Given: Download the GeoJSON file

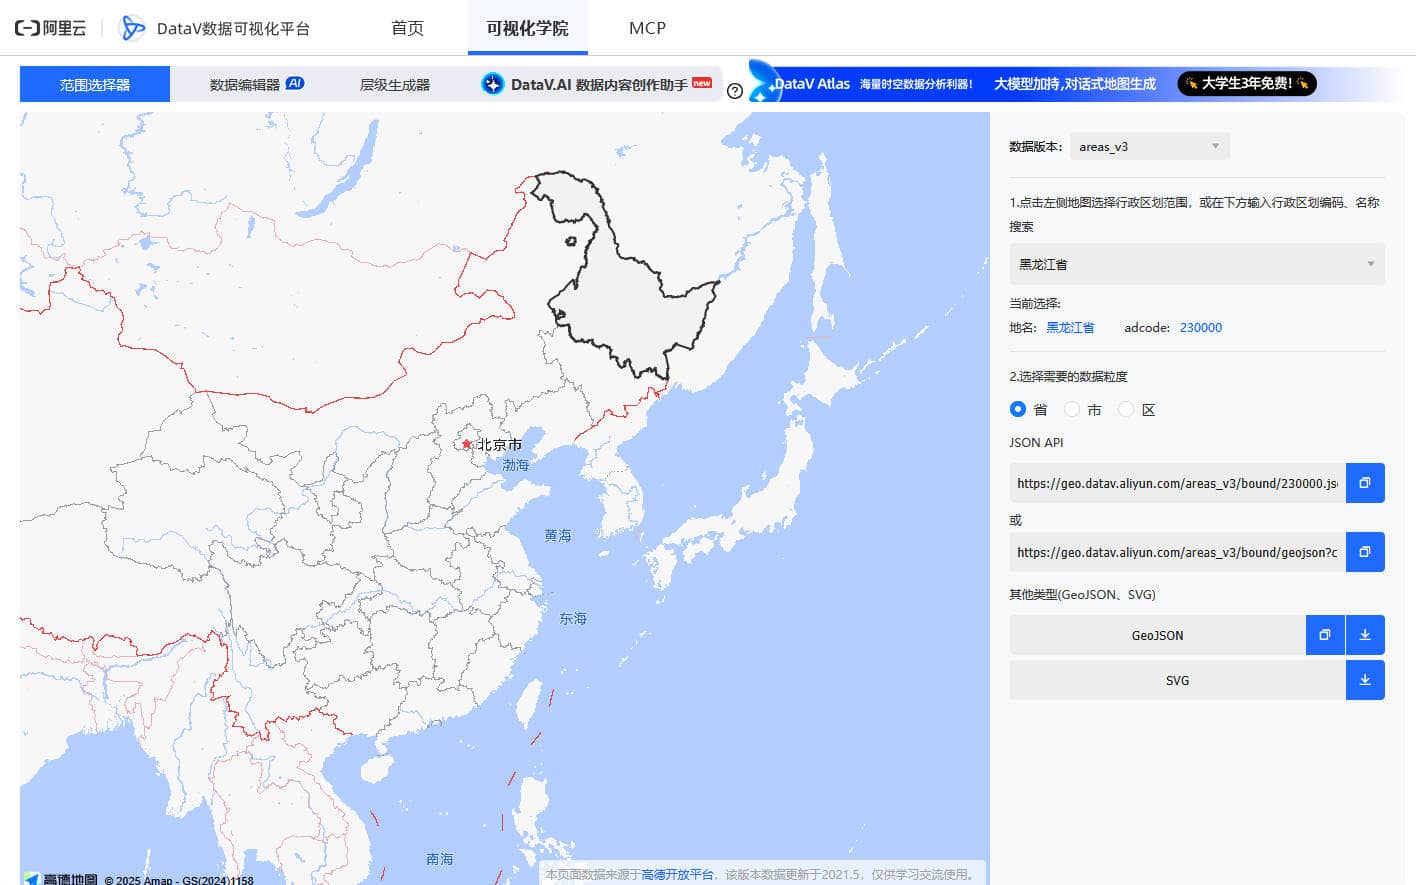Looking at the screenshot, I should click(x=1365, y=635).
